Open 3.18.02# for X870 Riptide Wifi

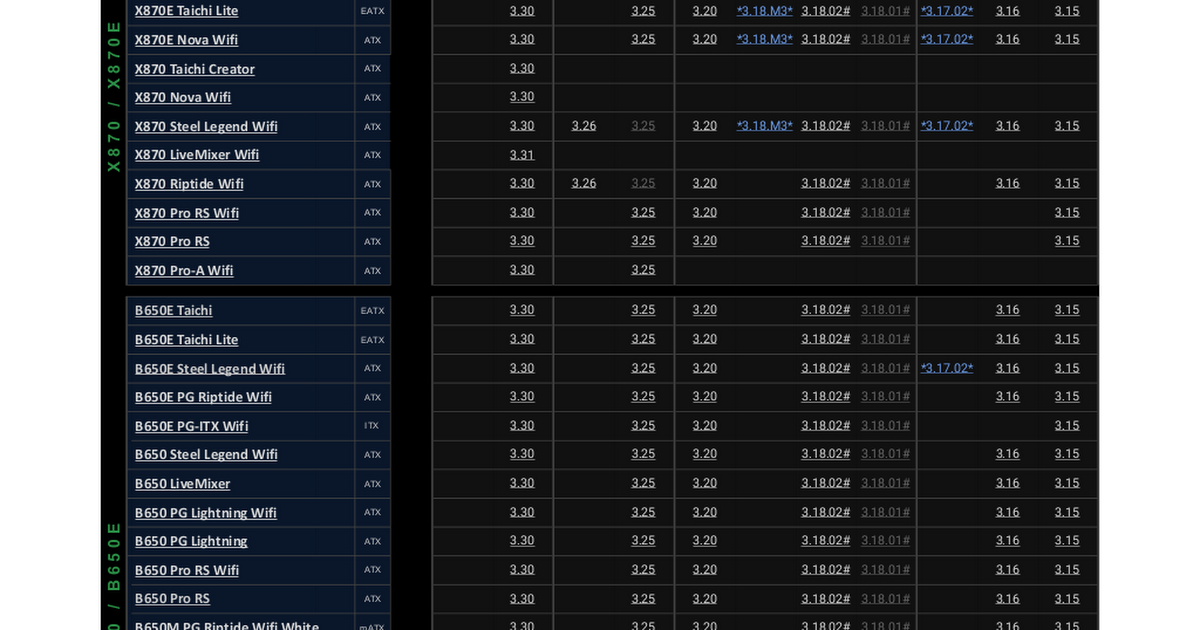point(826,183)
